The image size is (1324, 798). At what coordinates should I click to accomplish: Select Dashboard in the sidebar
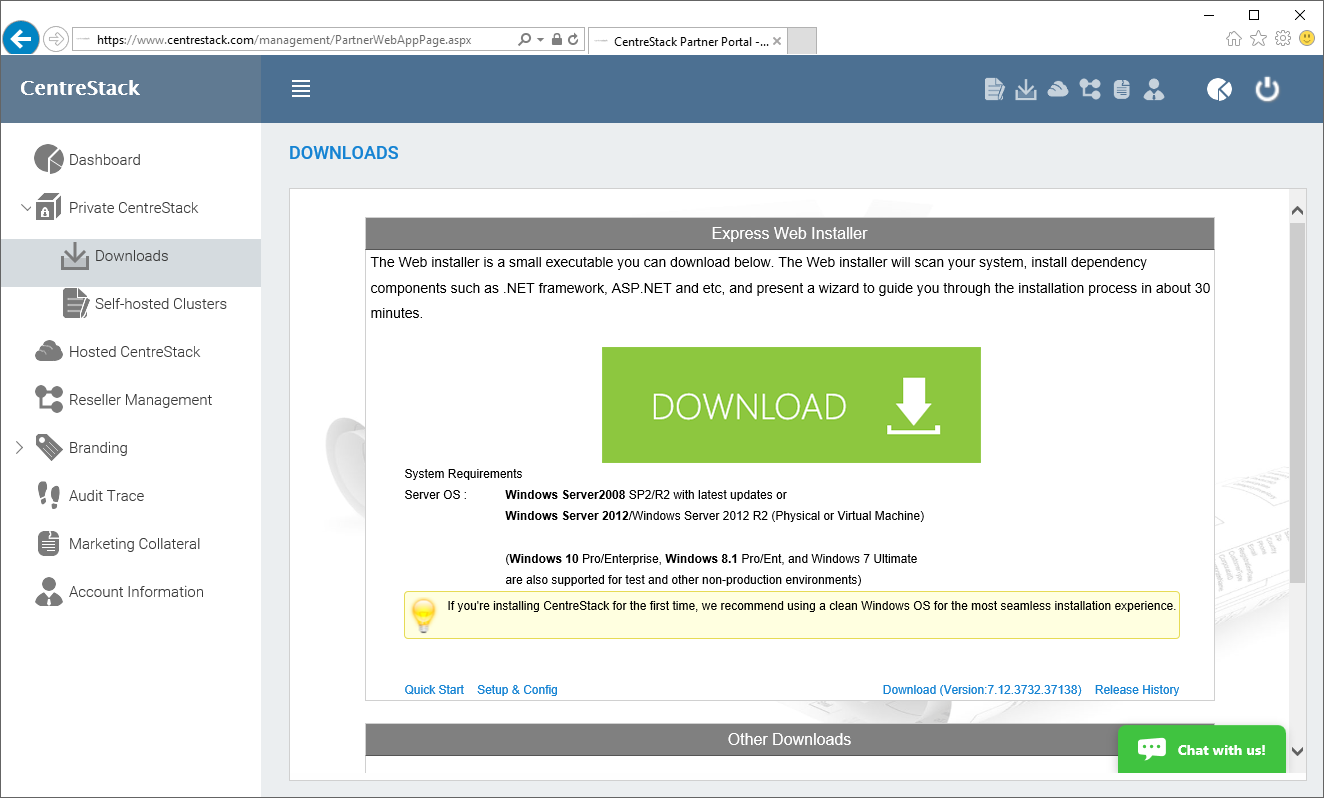coord(105,160)
